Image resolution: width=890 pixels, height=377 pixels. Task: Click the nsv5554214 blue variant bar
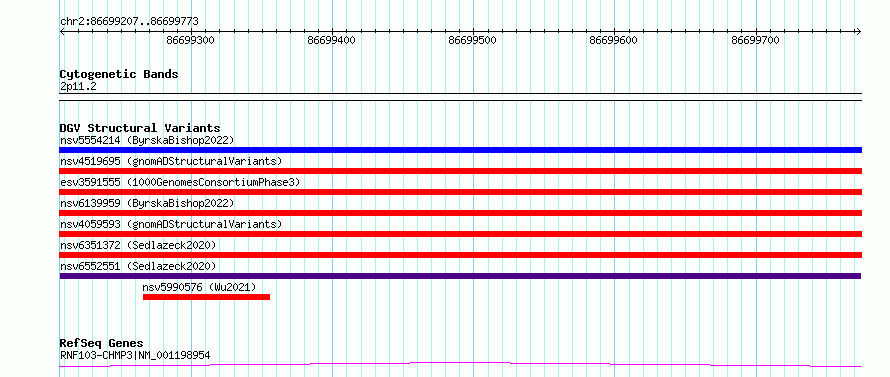coord(460,150)
